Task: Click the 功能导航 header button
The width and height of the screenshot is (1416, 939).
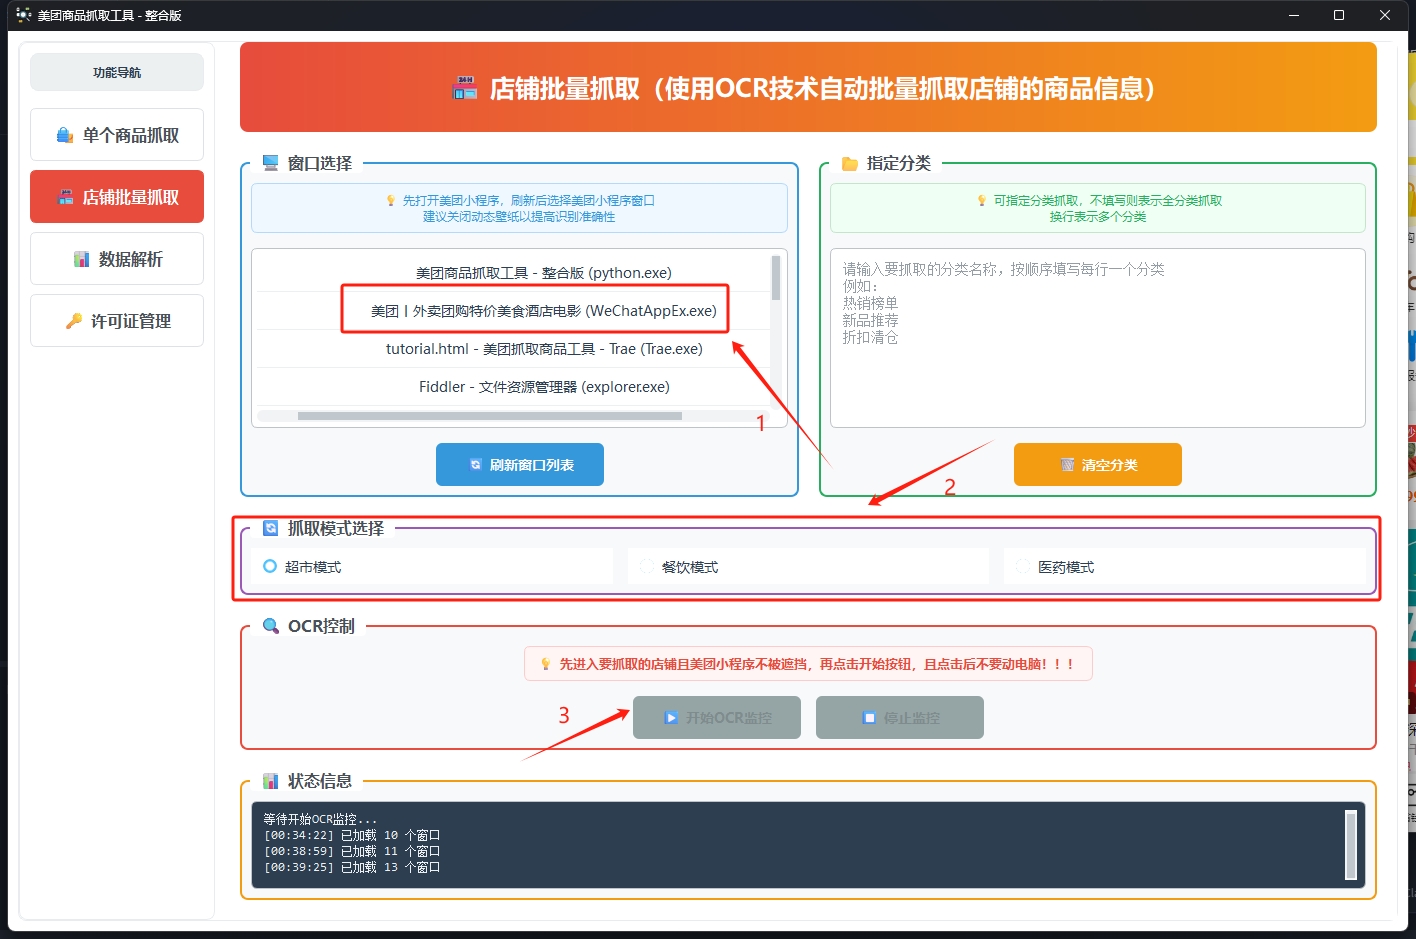Action: 117,72
